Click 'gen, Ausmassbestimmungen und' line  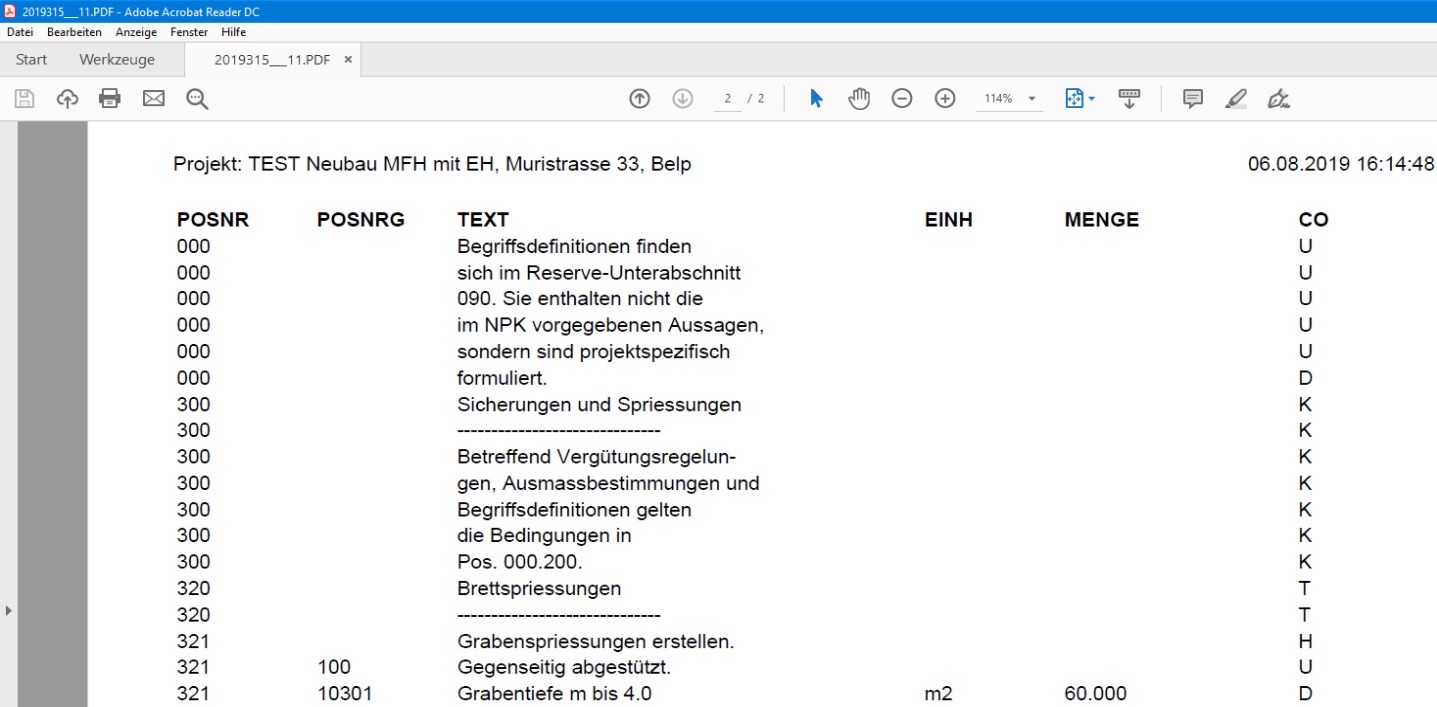click(x=608, y=483)
